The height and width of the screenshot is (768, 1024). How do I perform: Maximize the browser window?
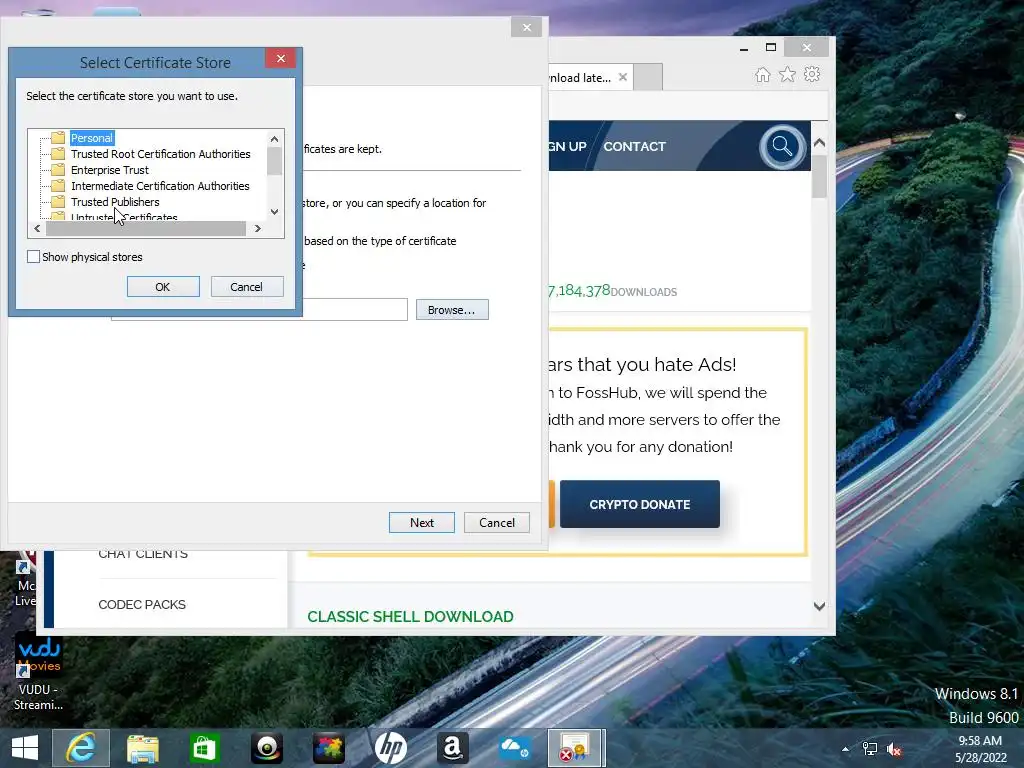point(771,48)
